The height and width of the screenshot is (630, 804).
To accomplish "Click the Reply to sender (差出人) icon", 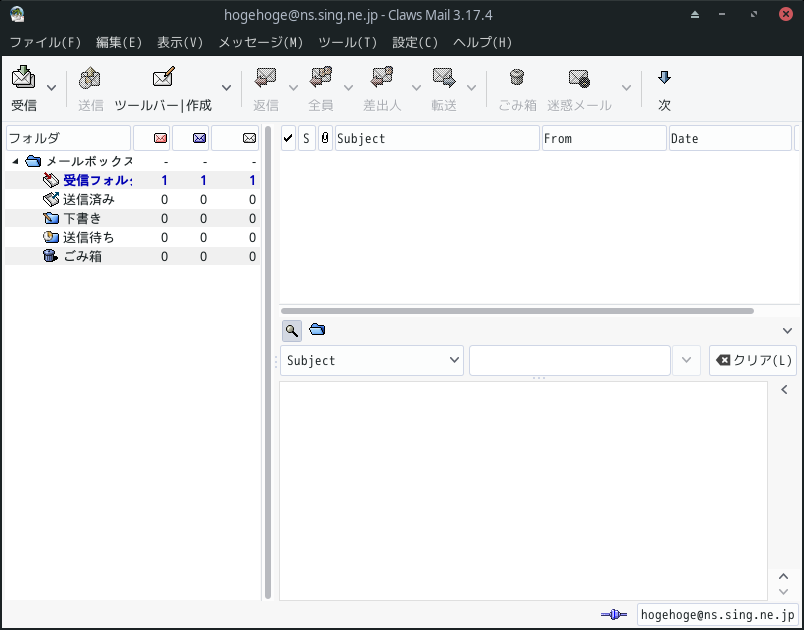I will pos(382,77).
